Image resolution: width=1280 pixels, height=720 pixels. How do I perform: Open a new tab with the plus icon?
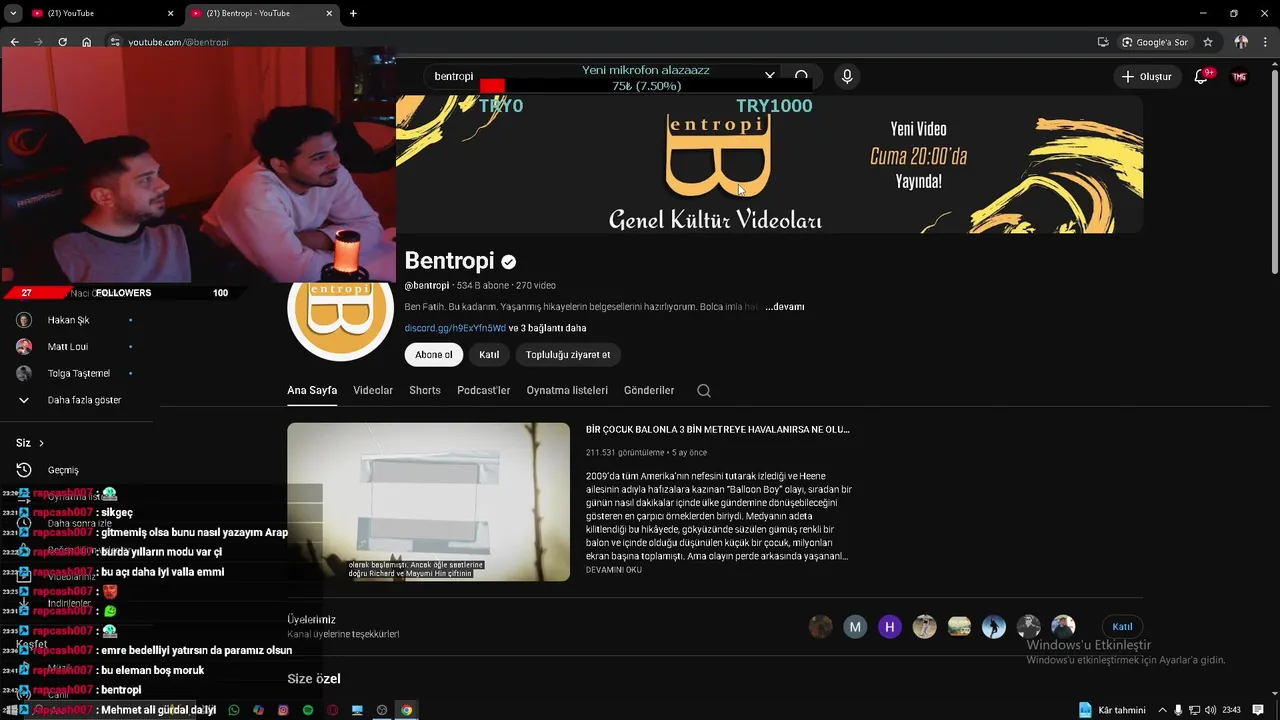click(353, 13)
